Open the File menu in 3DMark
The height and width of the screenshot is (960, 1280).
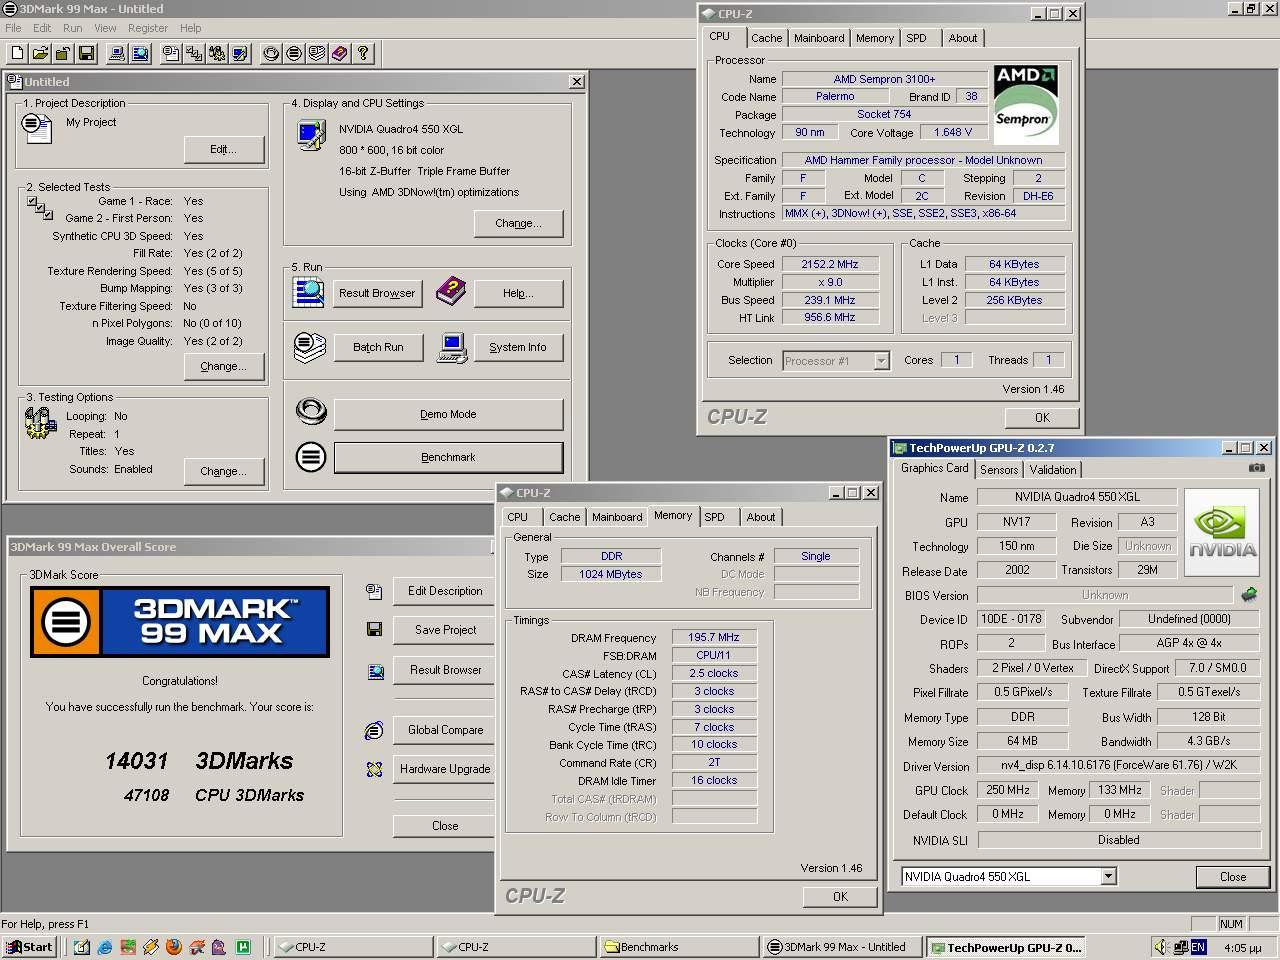(x=13, y=28)
